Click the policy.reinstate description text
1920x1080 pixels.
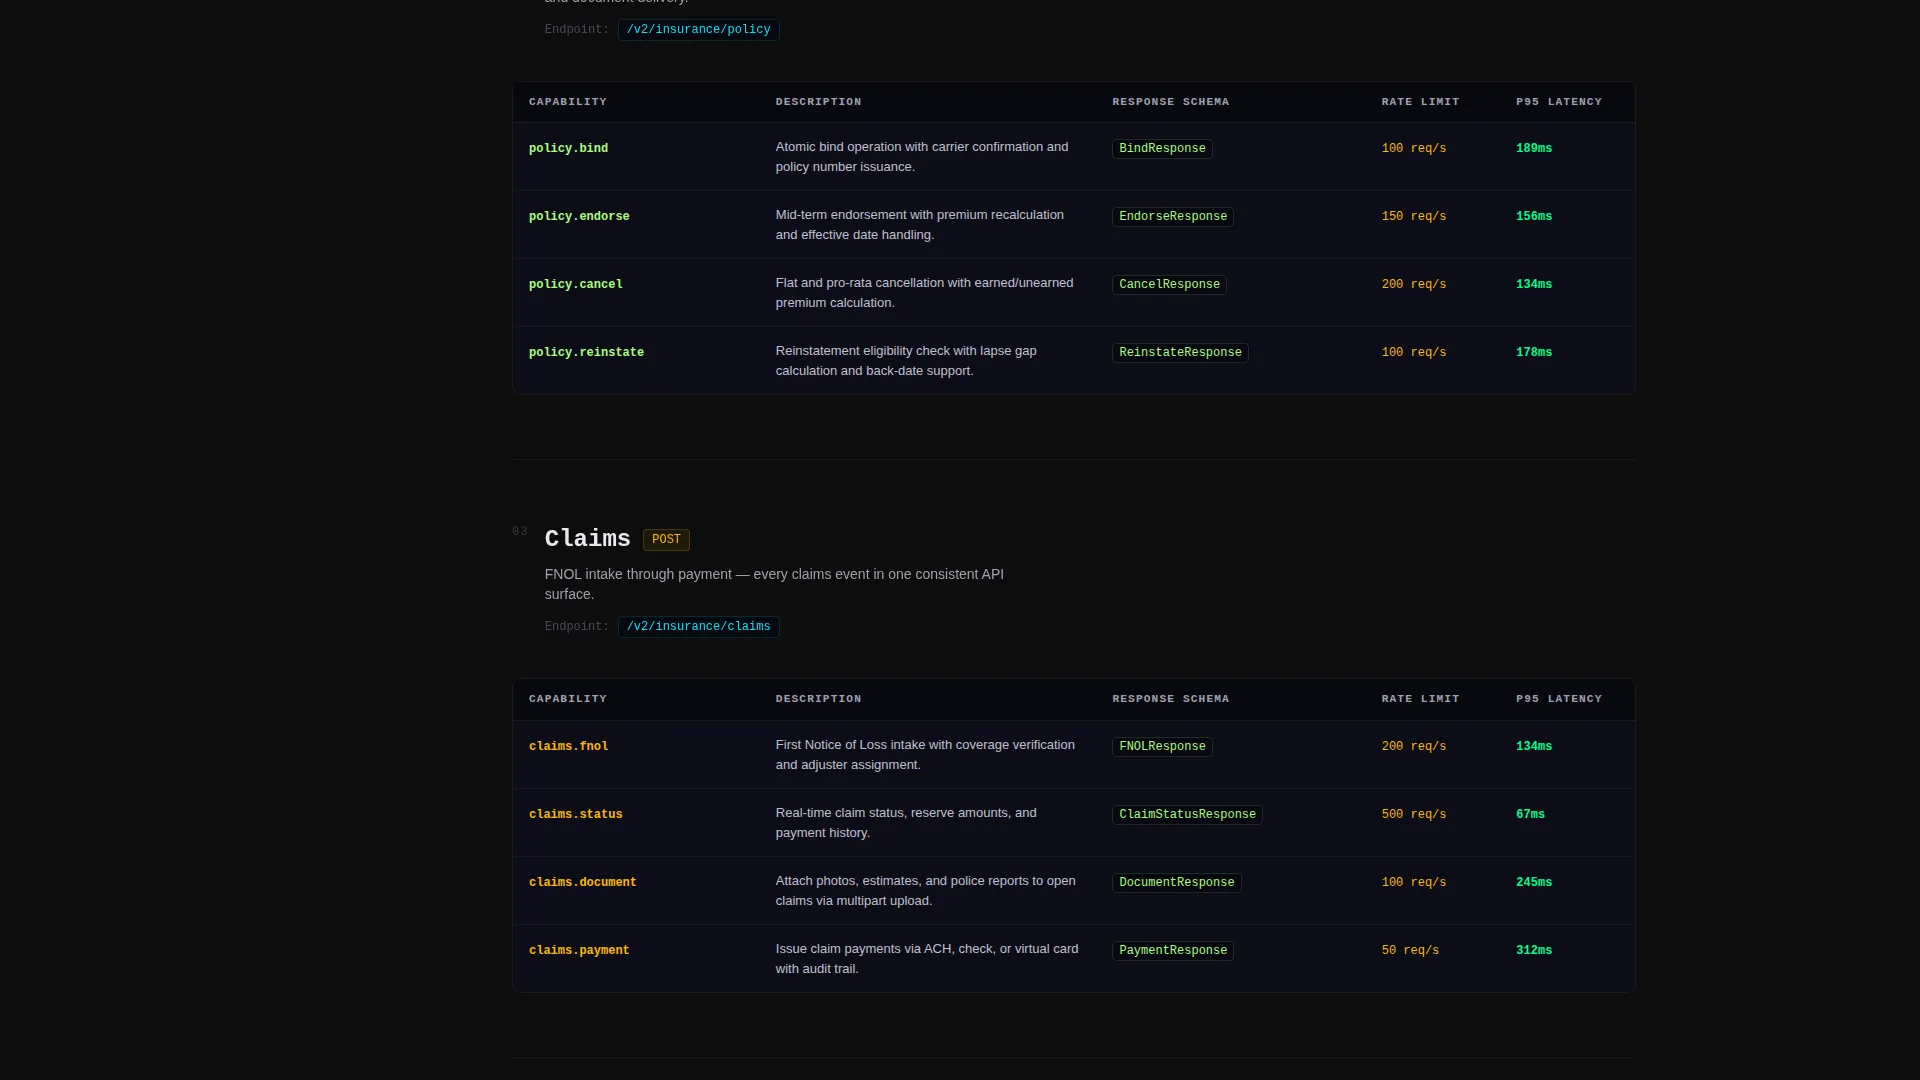tap(906, 361)
